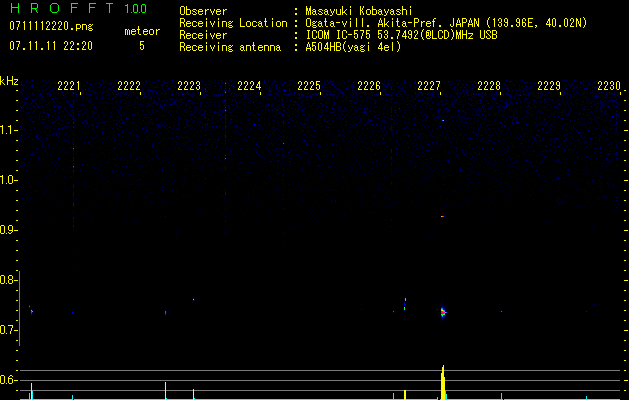The image size is (629, 400).
Task: Click the 2228 time axis marker
Action: click(x=489, y=86)
